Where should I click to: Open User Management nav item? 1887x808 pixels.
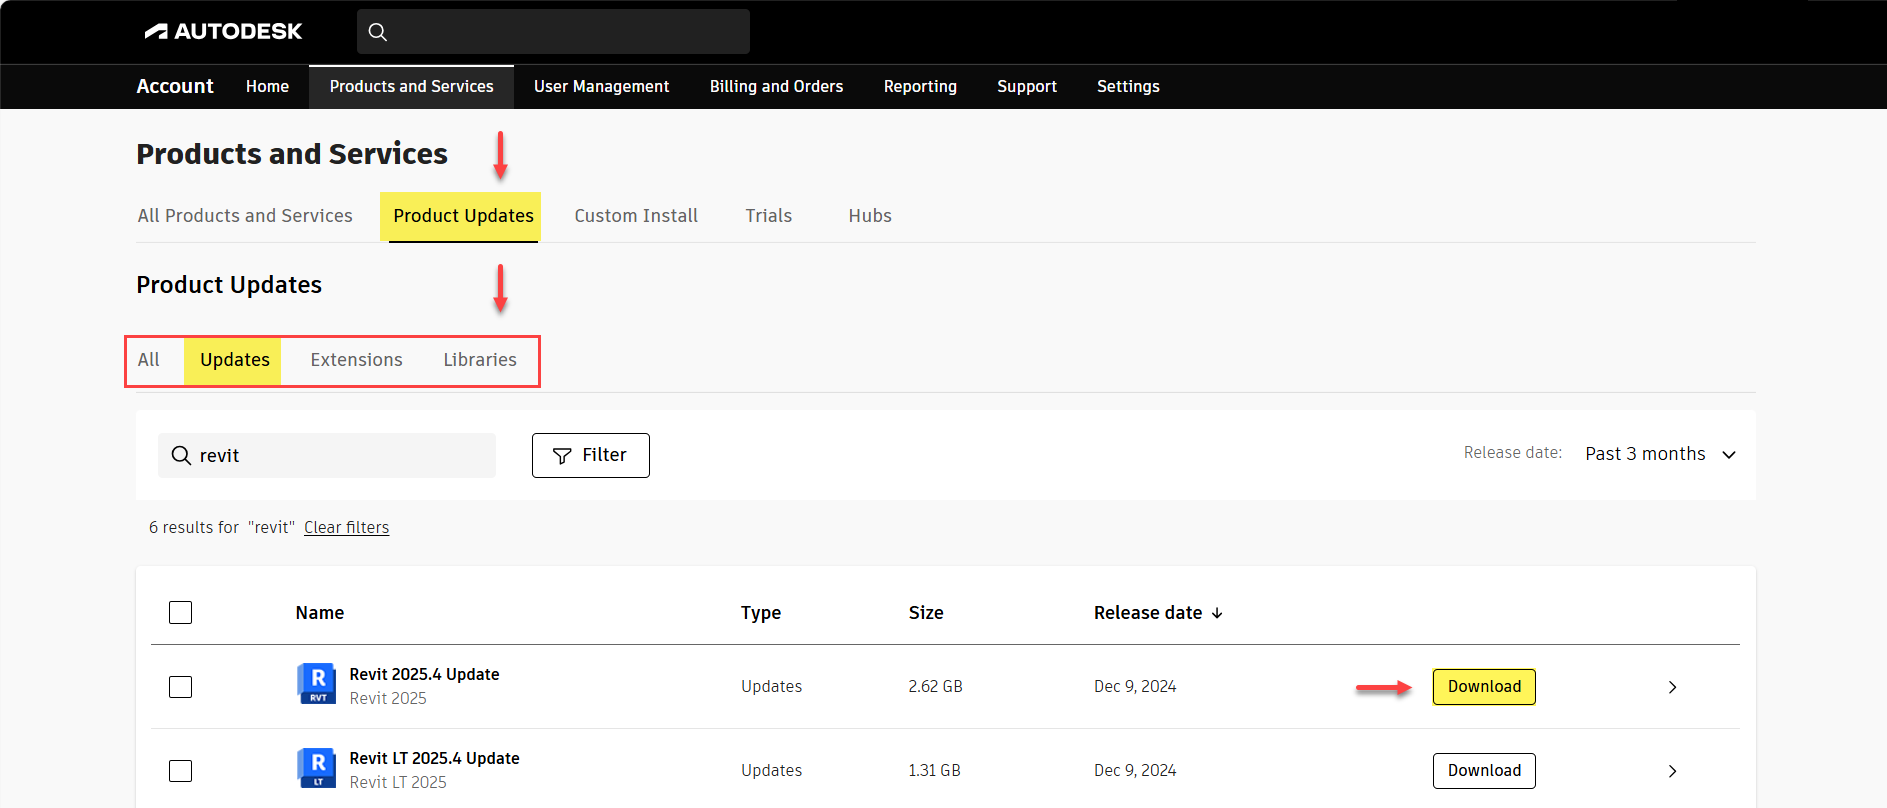coord(601,86)
